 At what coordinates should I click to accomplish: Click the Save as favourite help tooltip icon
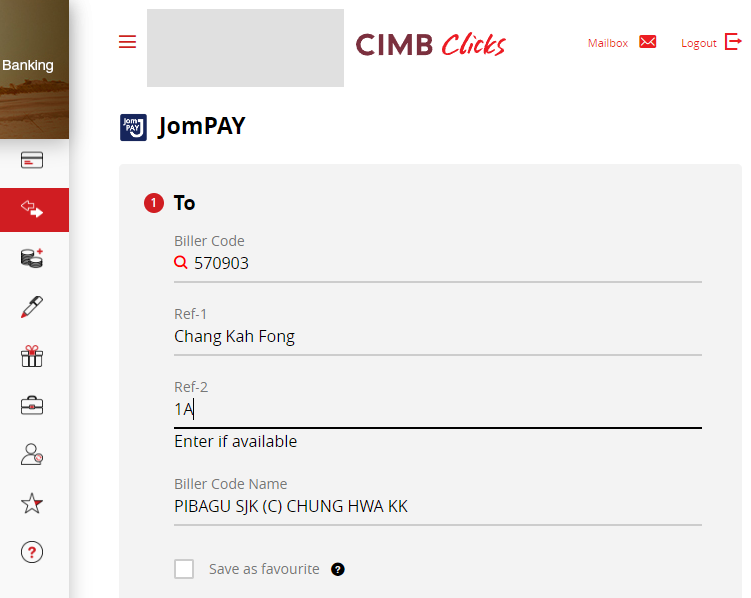pyautogui.click(x=338, y=570)
